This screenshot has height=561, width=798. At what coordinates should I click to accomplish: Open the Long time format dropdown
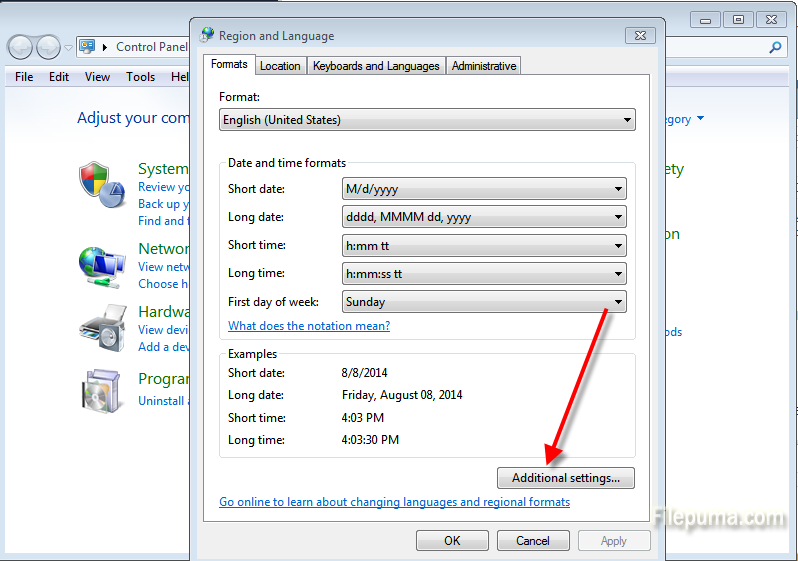(x=484, y=273)
